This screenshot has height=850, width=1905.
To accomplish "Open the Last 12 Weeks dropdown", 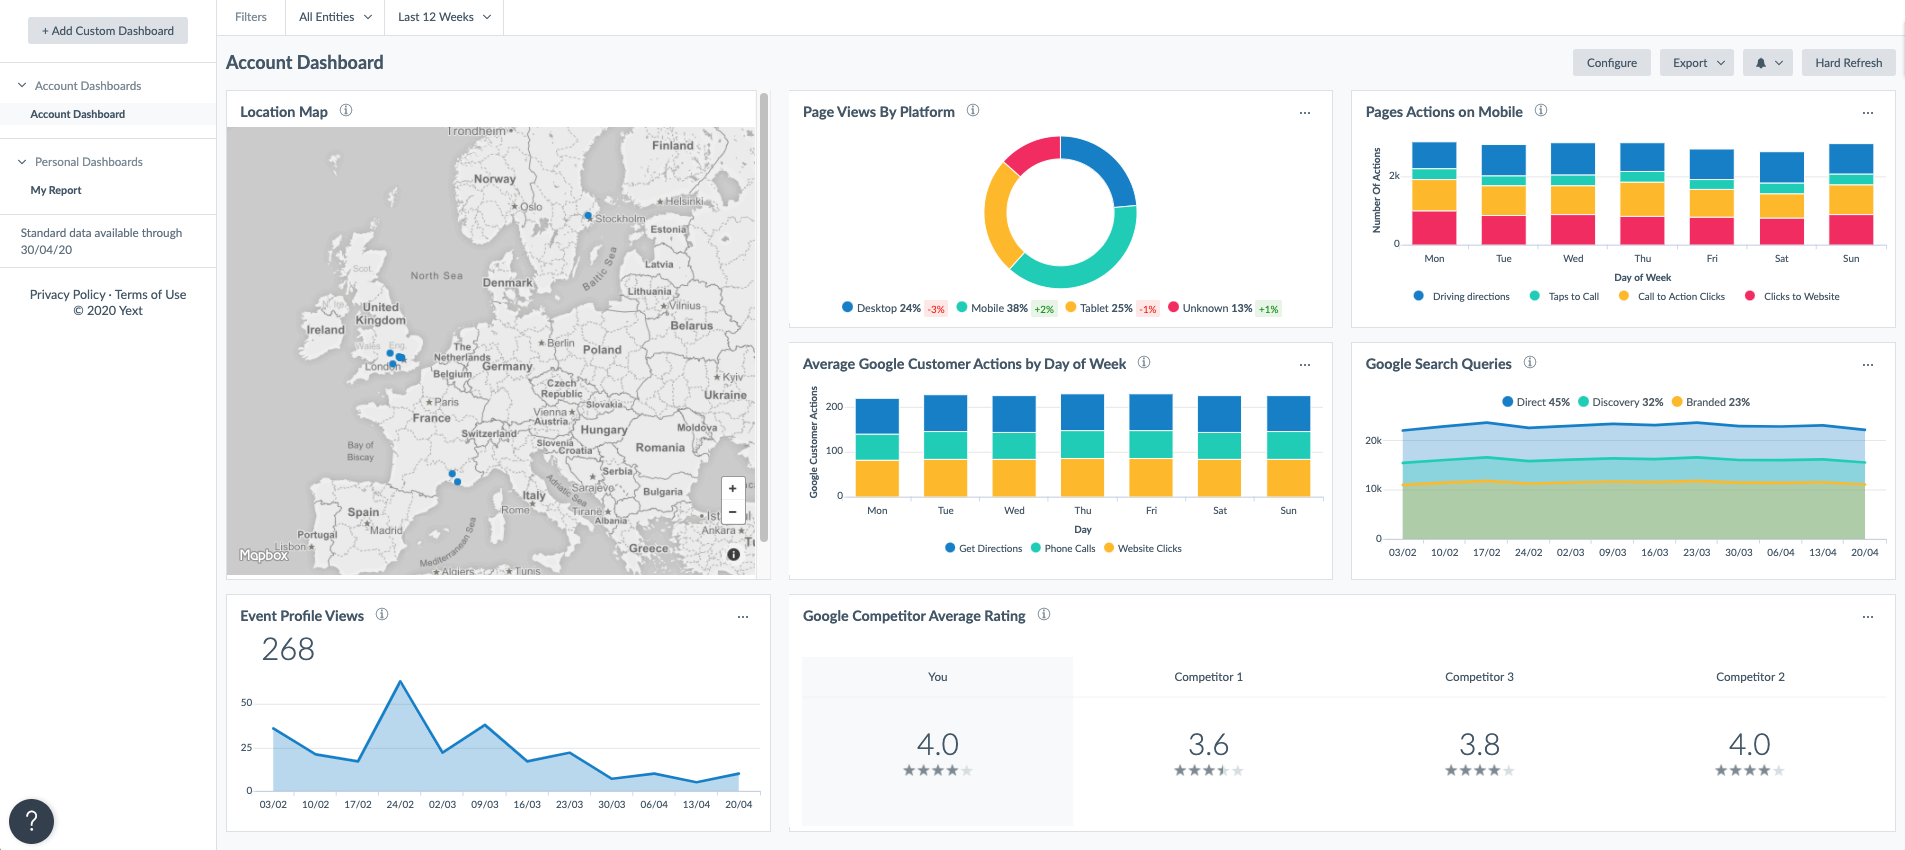I will (x=444, y=17).
